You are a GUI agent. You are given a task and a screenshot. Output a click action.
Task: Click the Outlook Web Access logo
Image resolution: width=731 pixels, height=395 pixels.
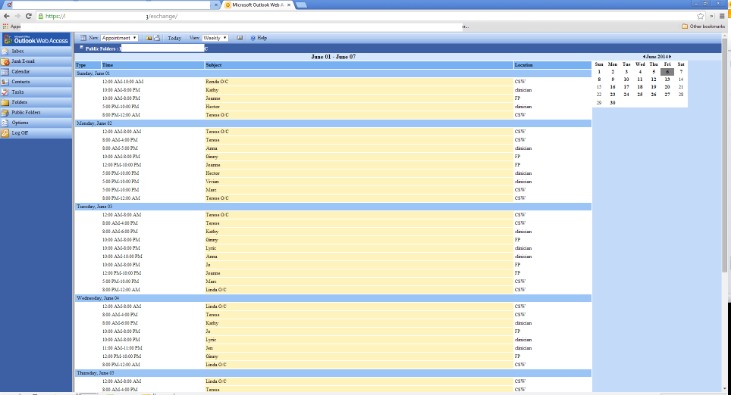coord(36,40)
